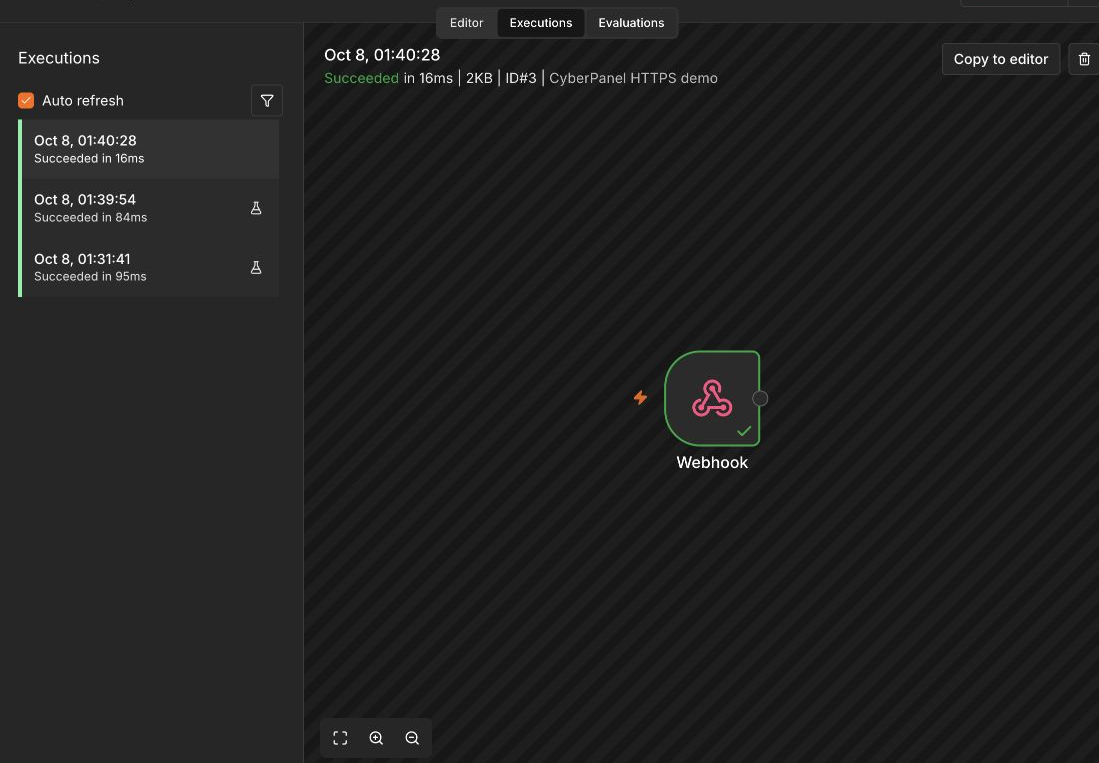This screenshot has height=763, width=1099.
Task: Click 'Succeeded in 16ms' sidebar text
Action: pyautogui.click(x=89, y=159)
